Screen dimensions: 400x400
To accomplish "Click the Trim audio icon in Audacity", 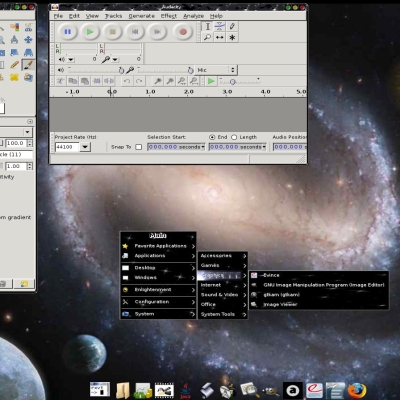I will click(97, 81).
